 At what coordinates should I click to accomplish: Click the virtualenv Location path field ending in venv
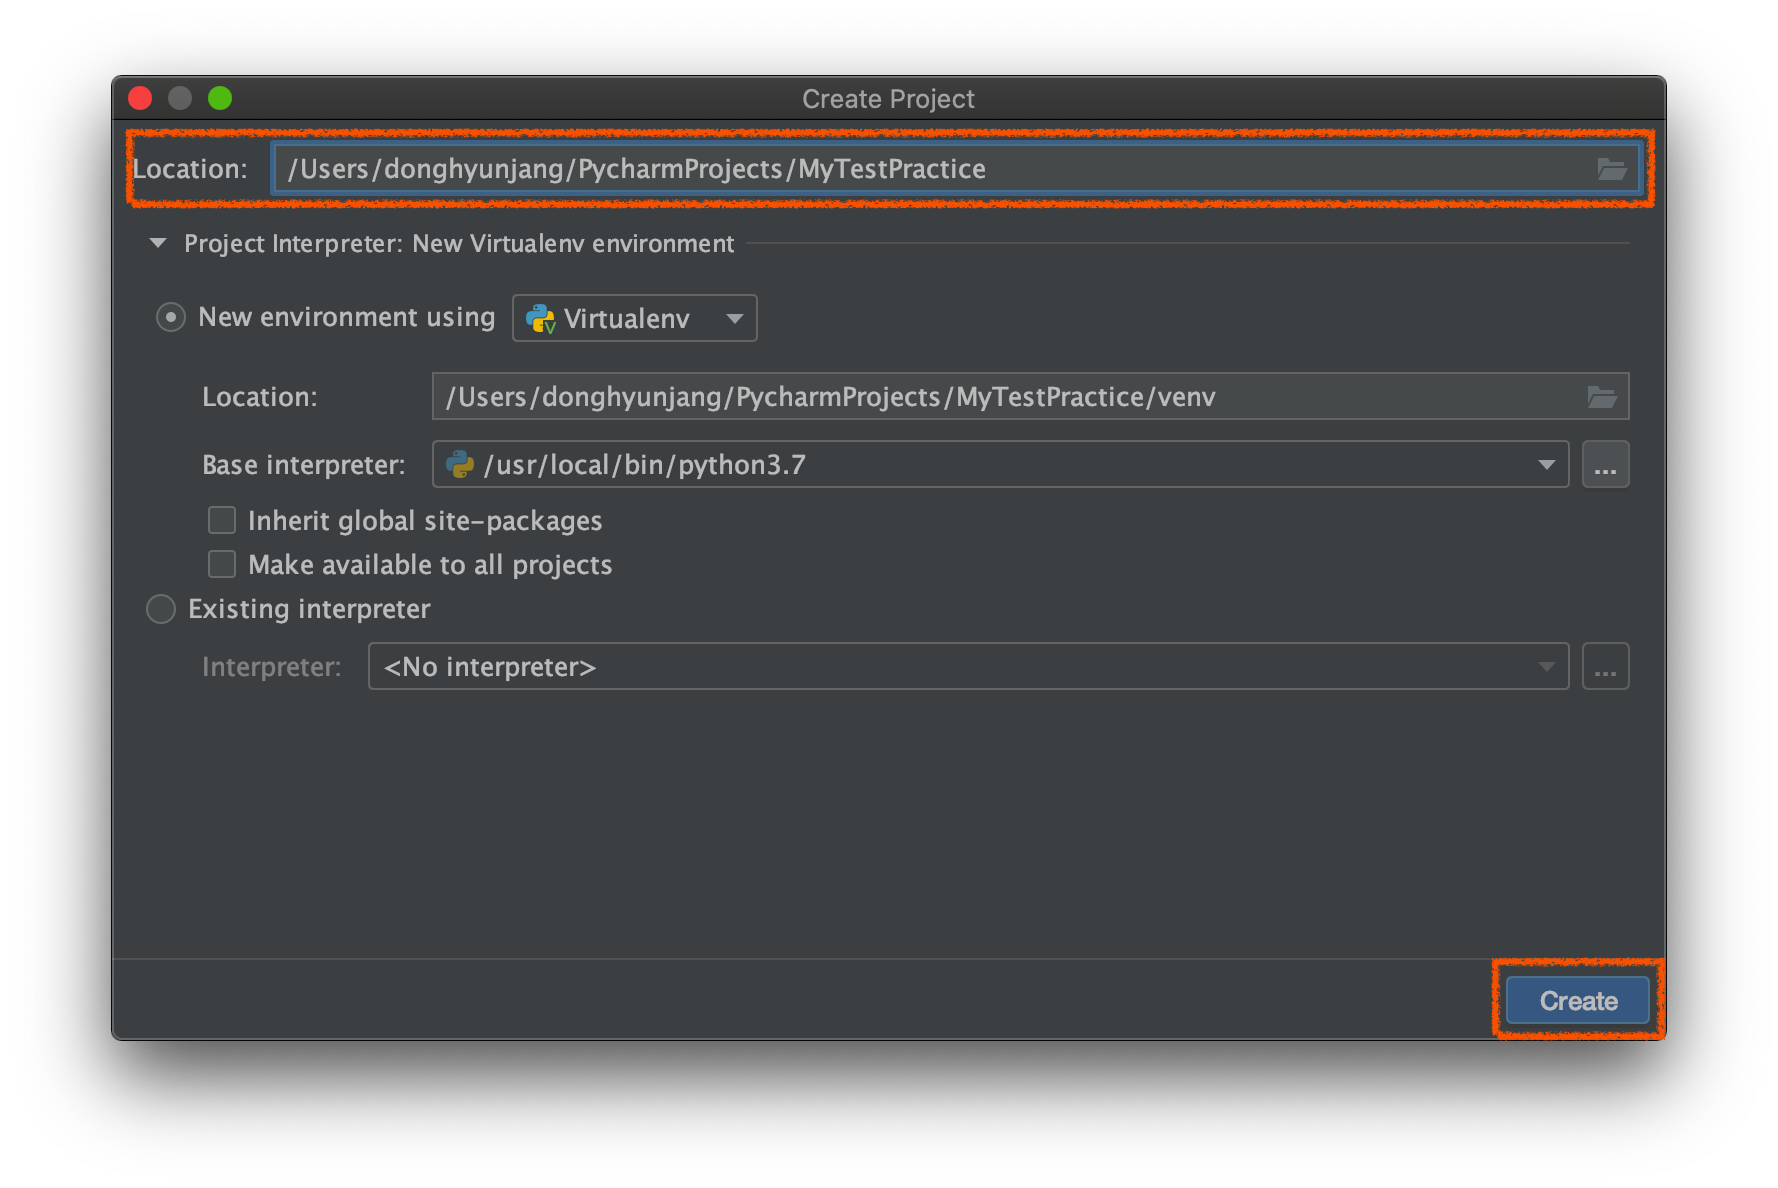[x=1030, y=397]
